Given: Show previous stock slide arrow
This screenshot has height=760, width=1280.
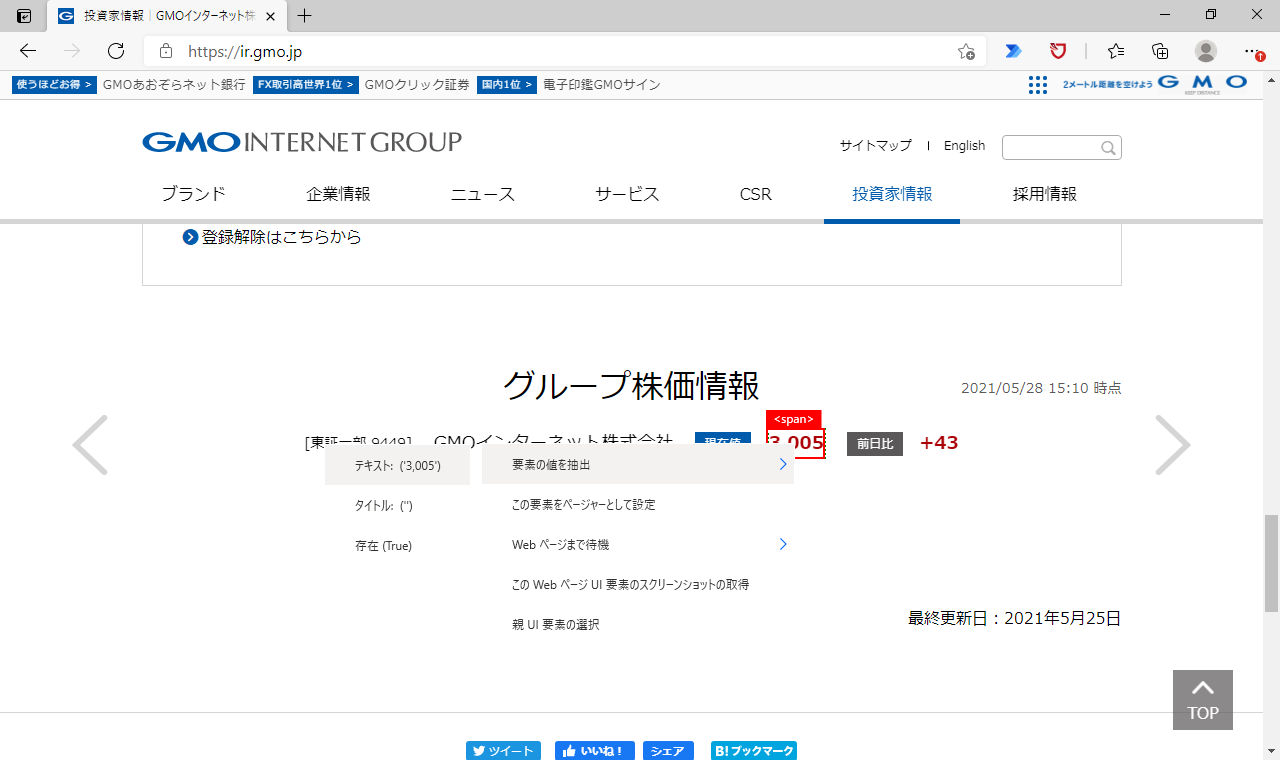Looking at the screenshot, I should pos(90,445).
